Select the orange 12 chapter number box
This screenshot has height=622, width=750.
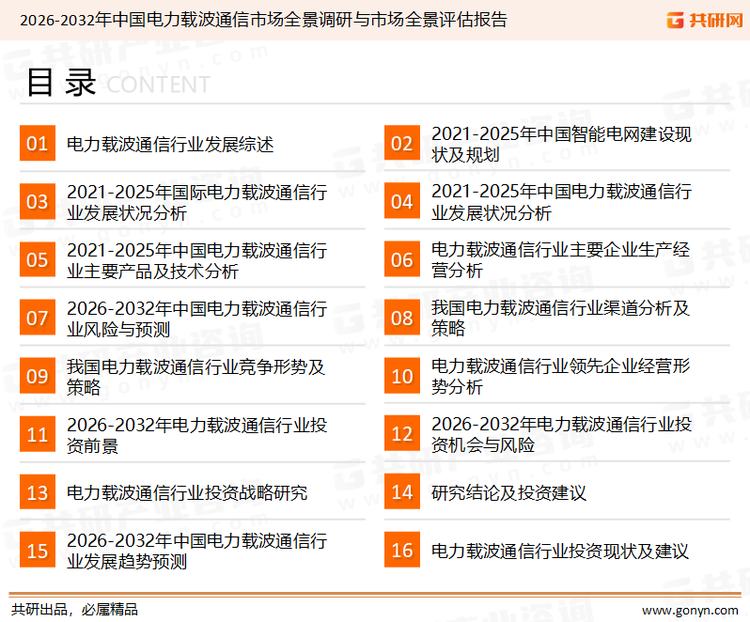click(402, 434)
